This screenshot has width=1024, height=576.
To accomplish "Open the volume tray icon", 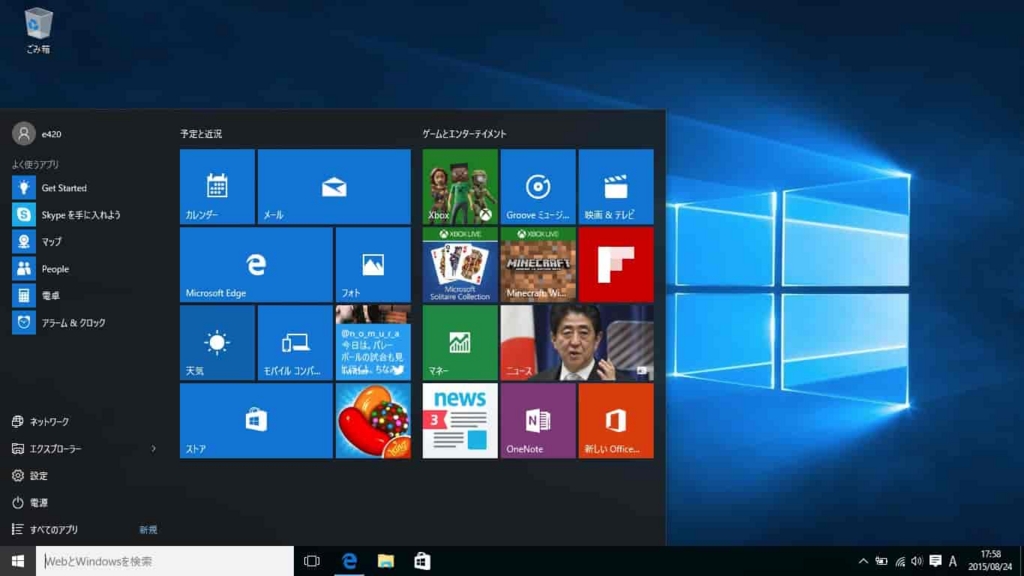I will point(917,561).
